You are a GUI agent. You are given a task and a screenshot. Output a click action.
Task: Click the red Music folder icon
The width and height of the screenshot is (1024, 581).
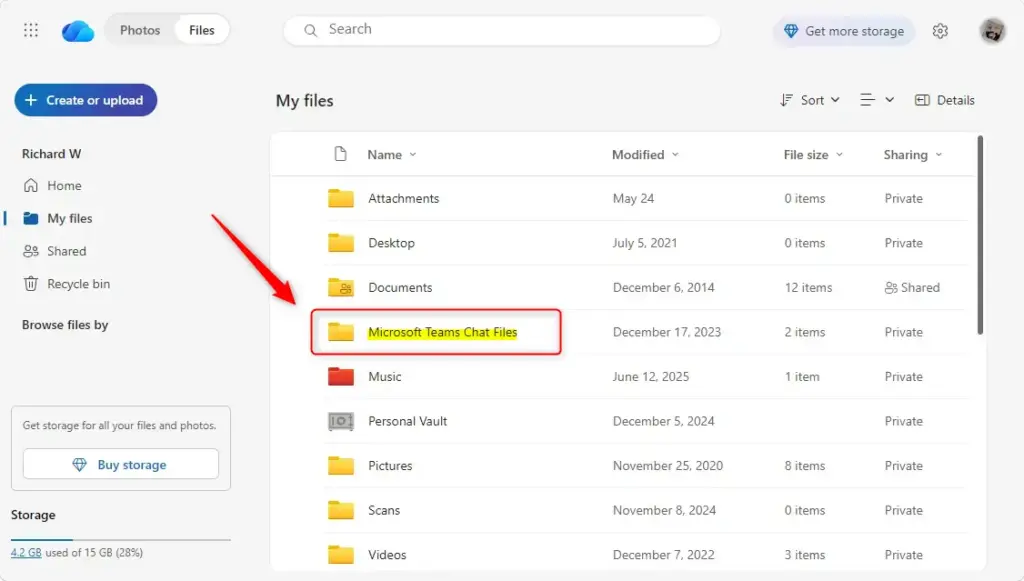click(x=341, y=377)
